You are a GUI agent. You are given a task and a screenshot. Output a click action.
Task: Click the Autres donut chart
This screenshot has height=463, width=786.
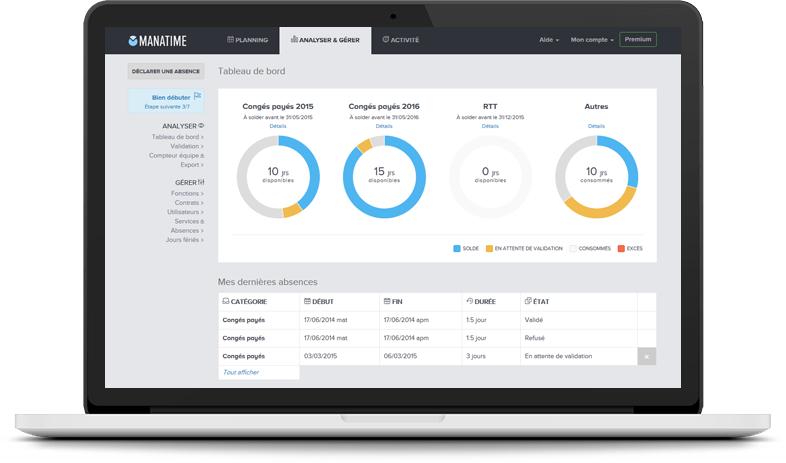(x=596, y=177)
